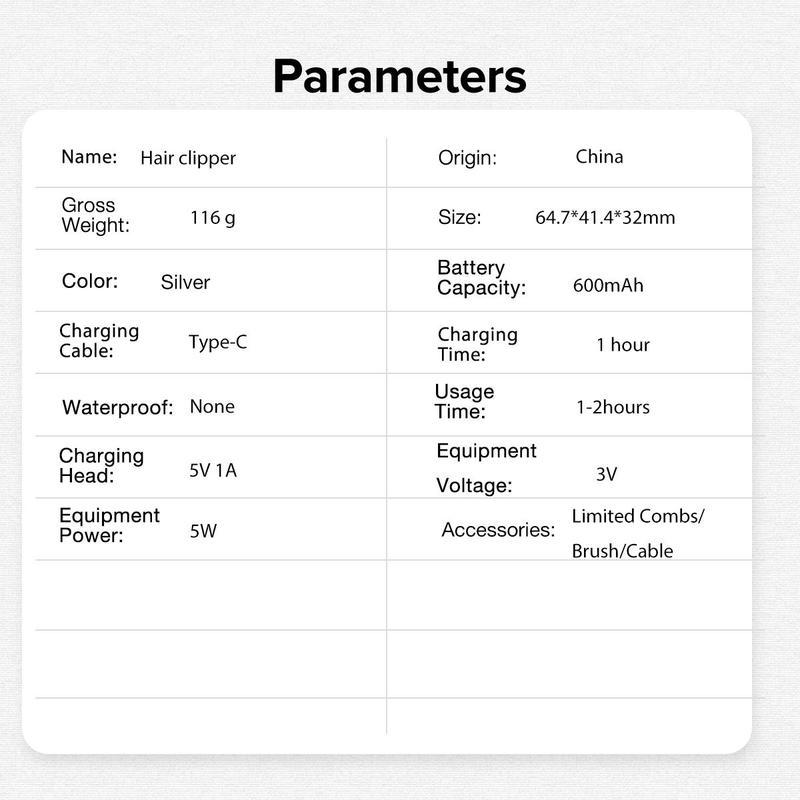This screenshot has height=800, width=800.
Task: Click the 3V equipment voltage value
Action: click(x=607, y=474)
